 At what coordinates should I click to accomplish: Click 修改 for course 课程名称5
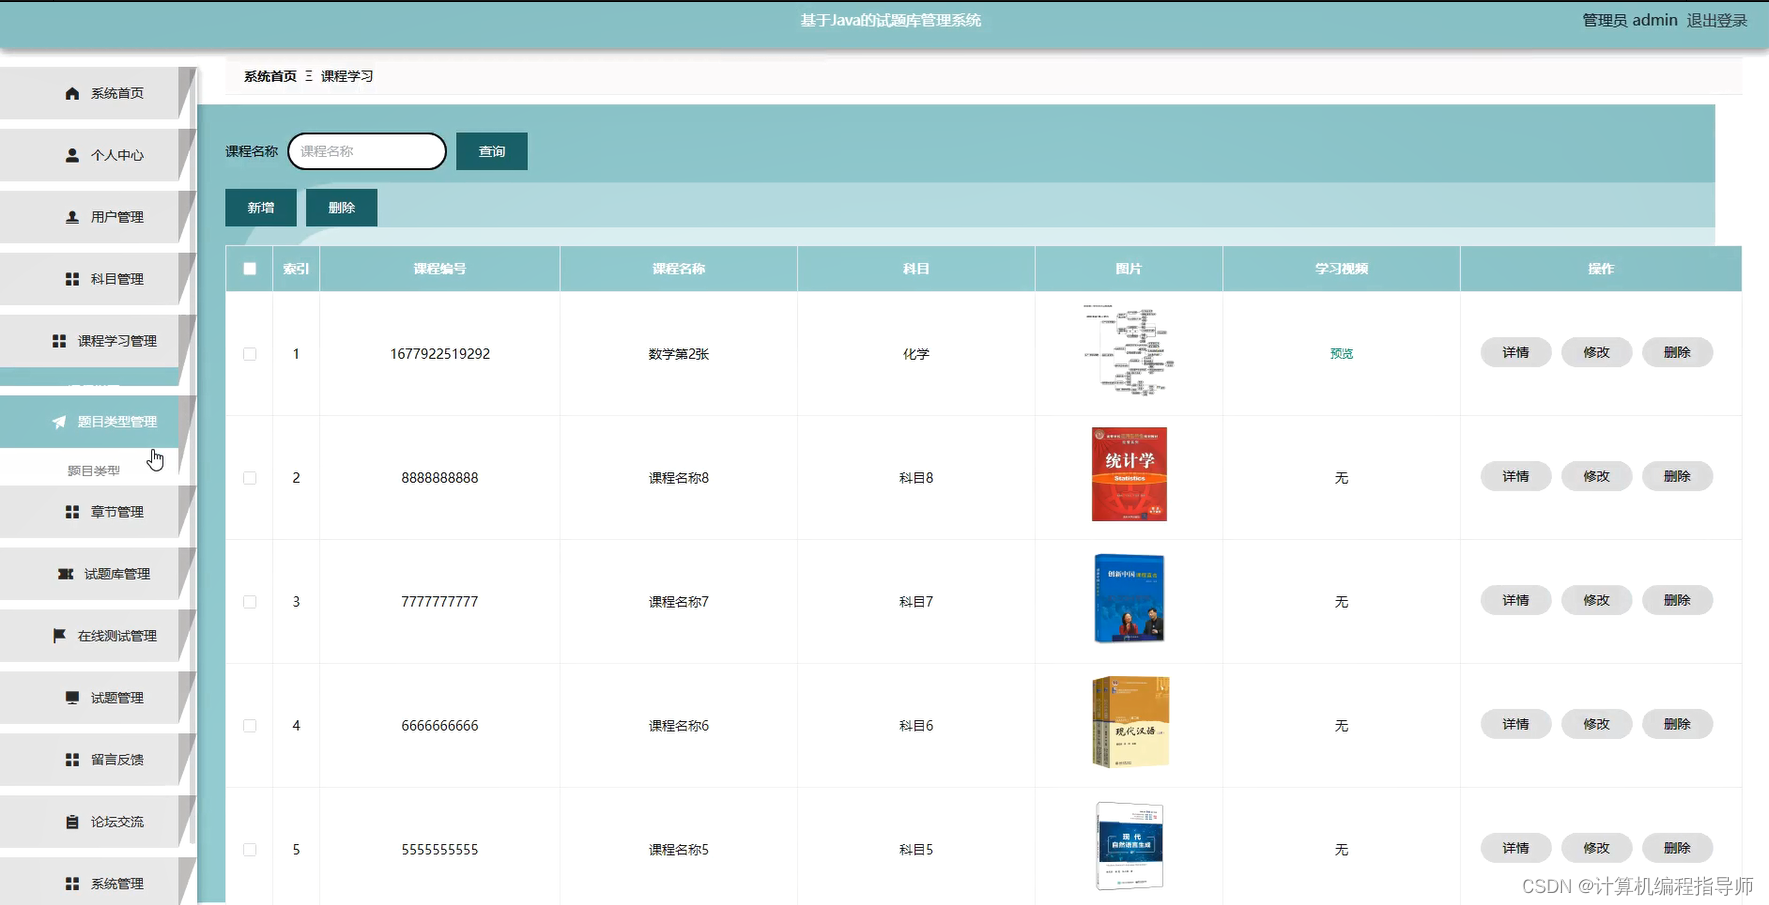(1597, 848)
